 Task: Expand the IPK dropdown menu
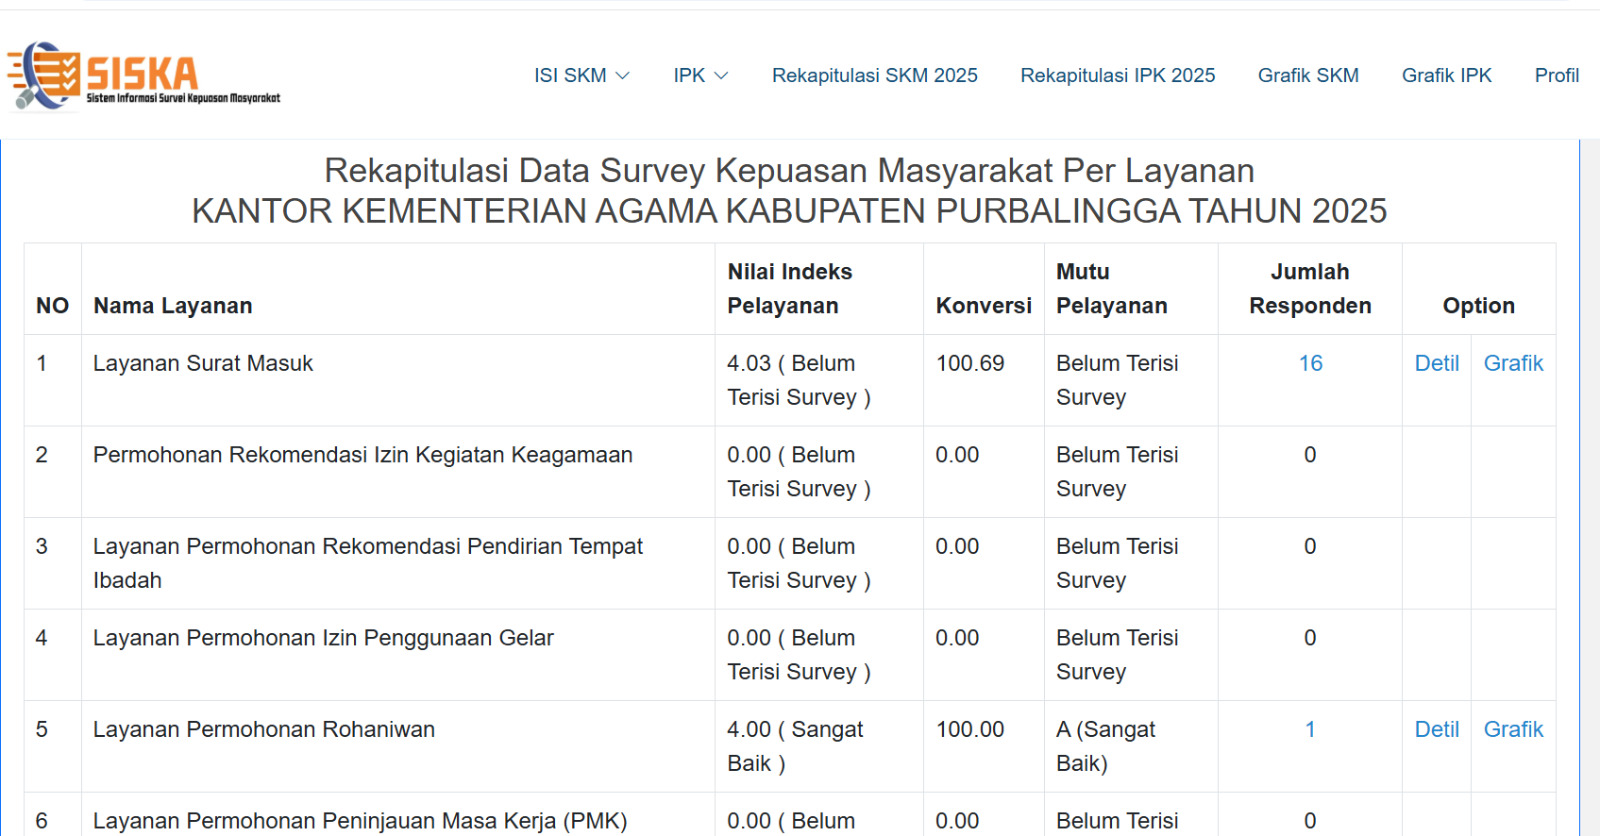coord(700,75)
